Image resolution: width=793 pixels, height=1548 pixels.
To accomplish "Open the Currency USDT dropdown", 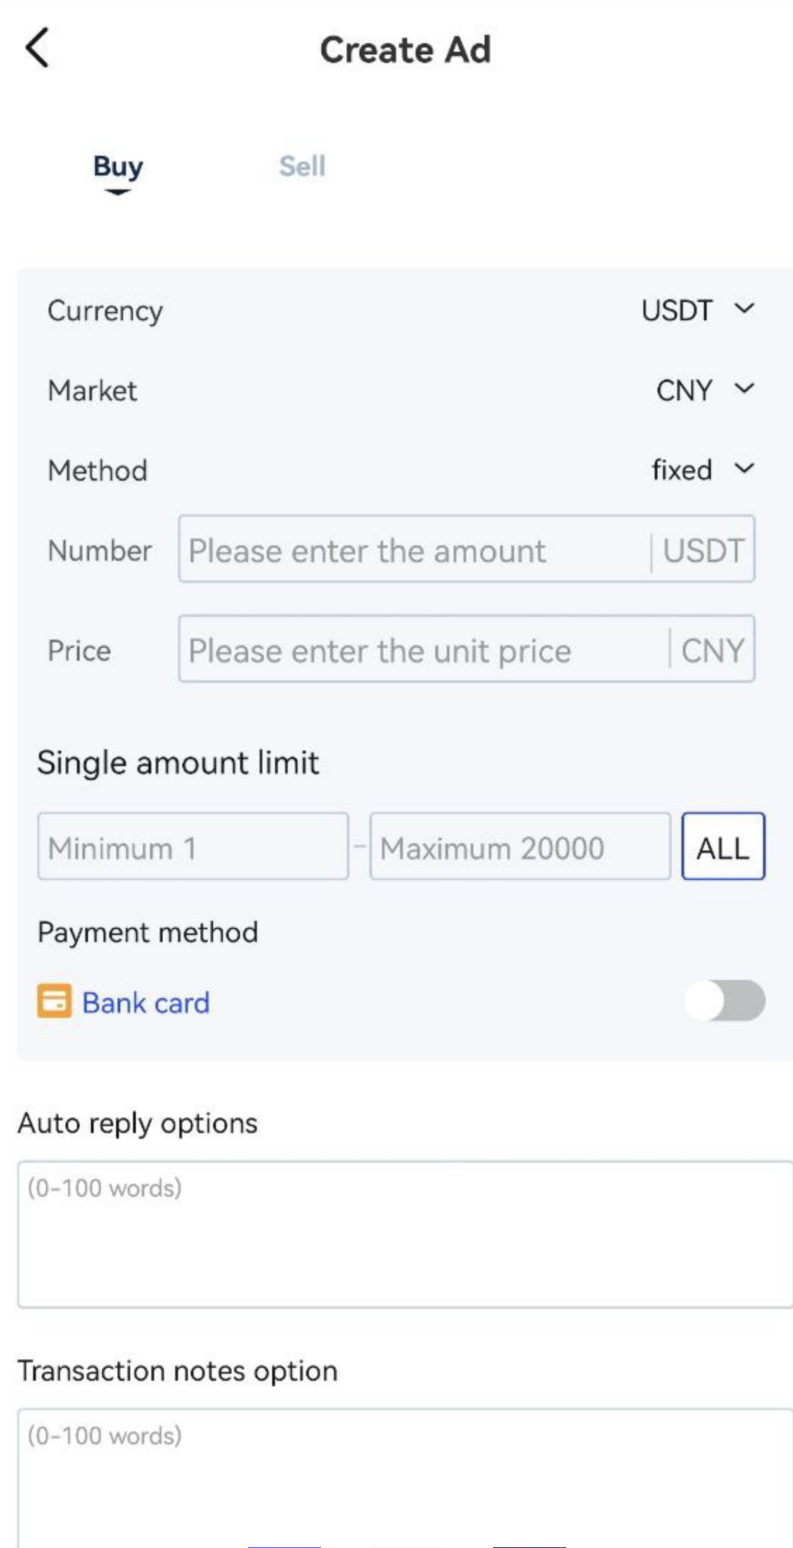I will point(697,311).
